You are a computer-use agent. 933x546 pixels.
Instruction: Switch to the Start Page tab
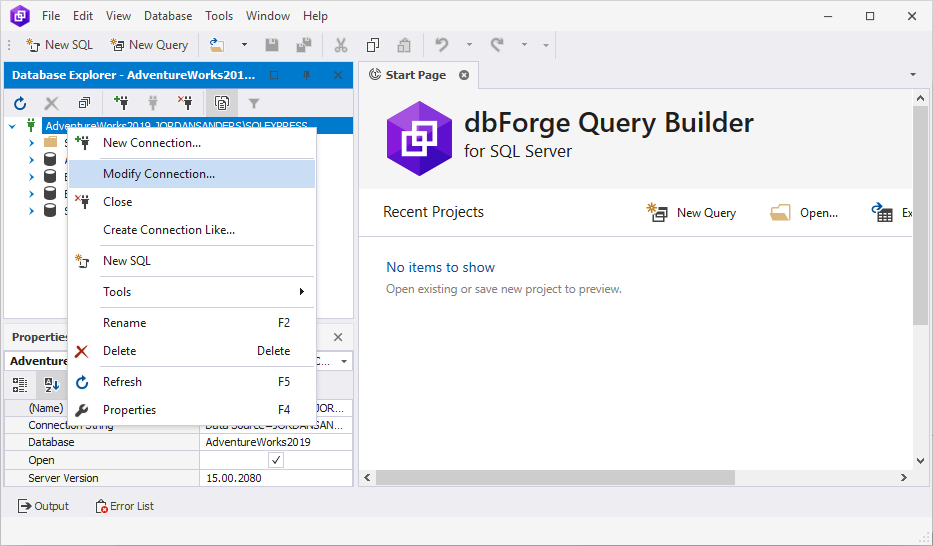(x=415, y=75)
